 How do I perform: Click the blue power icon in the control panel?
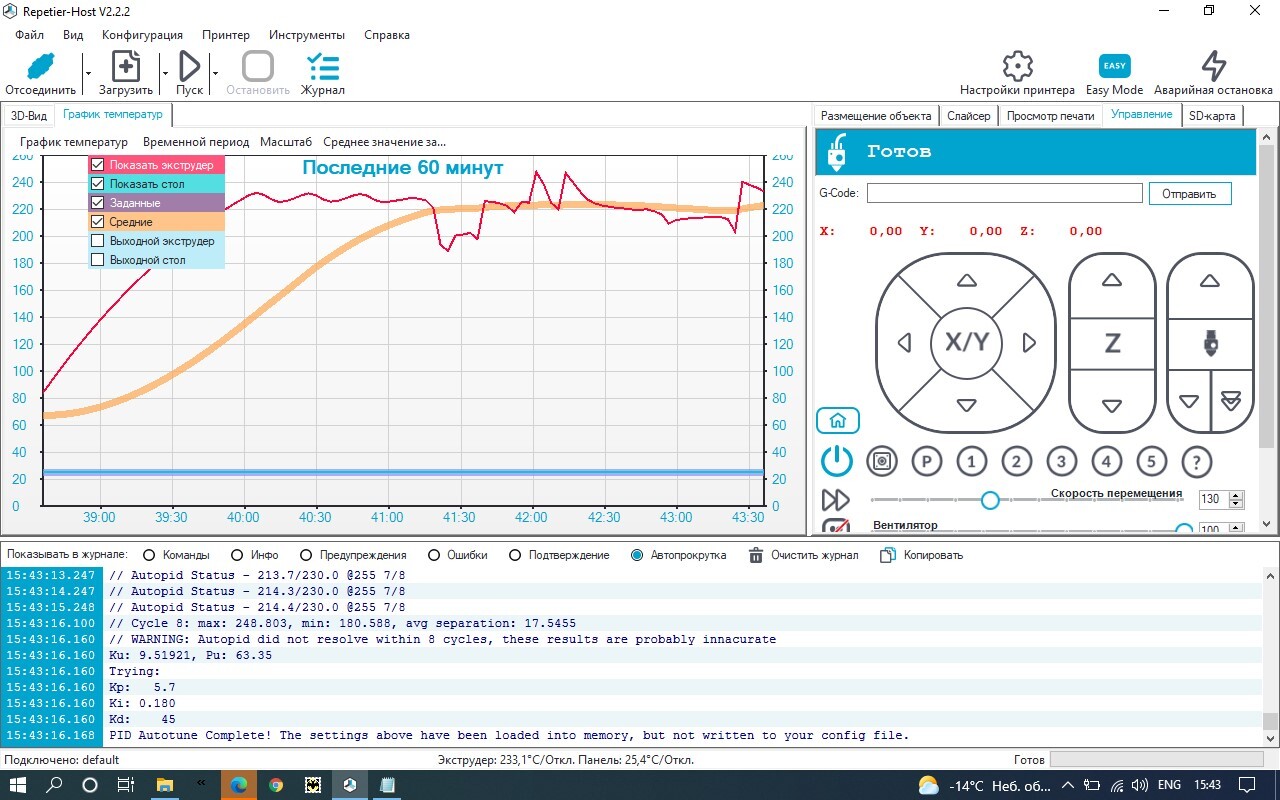[x=837, y=461]
